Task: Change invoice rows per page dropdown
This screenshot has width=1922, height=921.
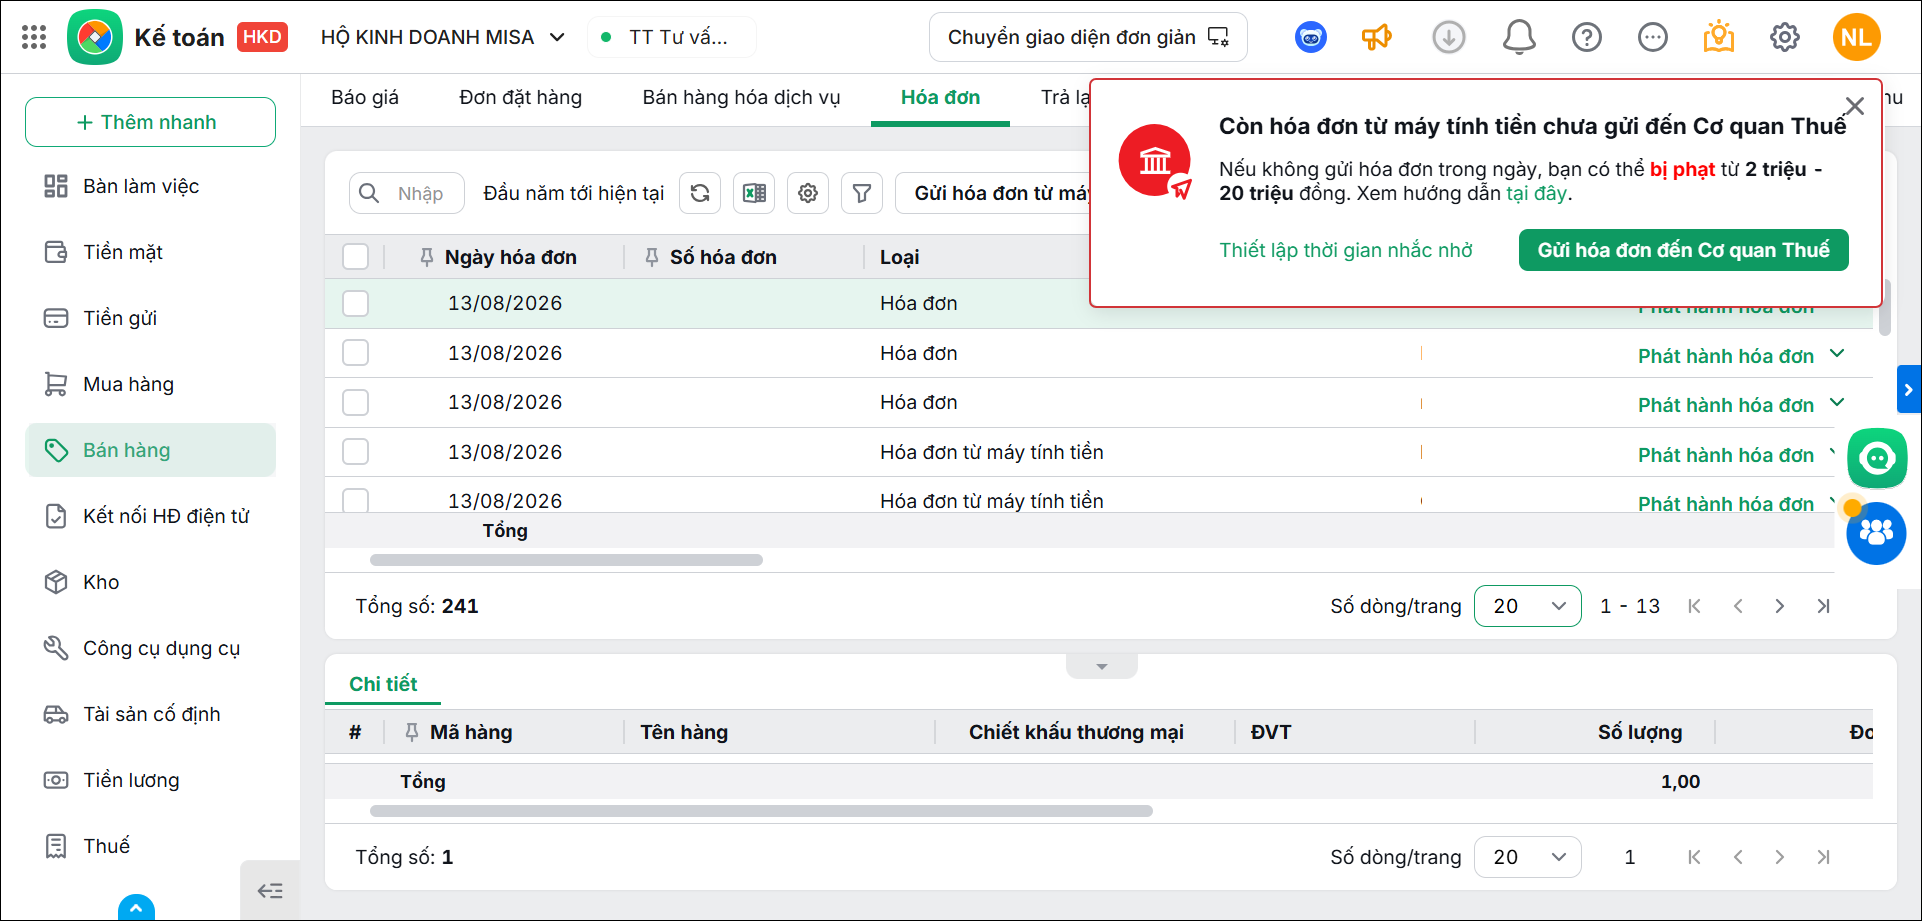Action: tap(1528, 606)
